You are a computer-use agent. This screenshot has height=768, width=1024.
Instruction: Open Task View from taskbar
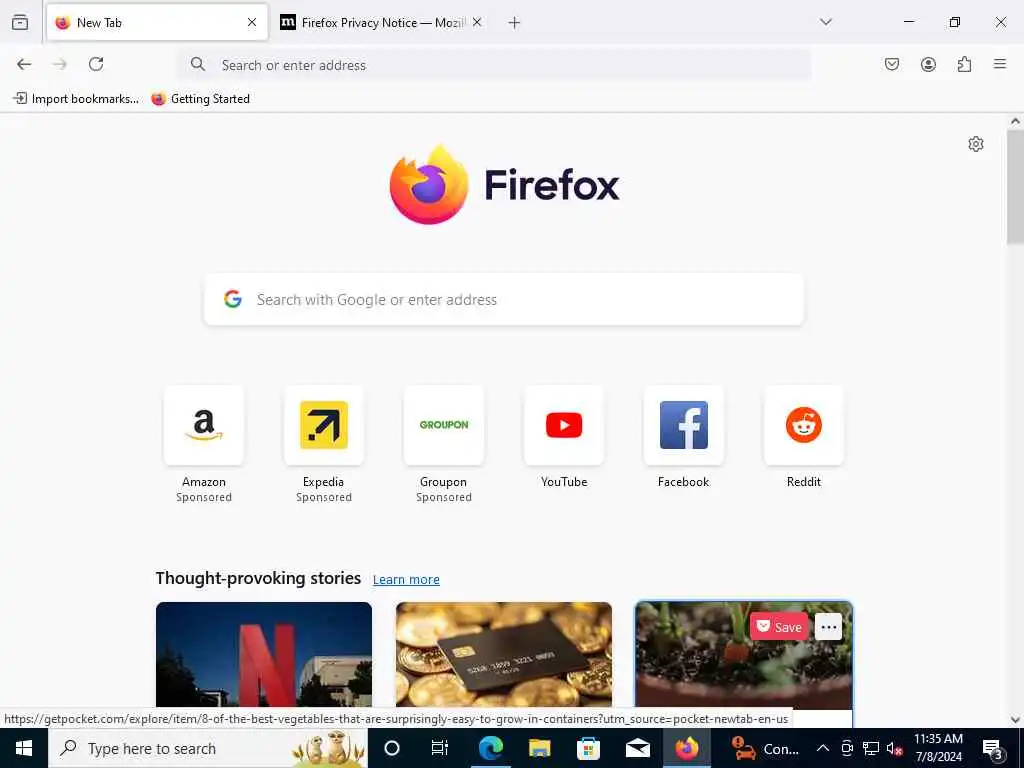[440, 748]
